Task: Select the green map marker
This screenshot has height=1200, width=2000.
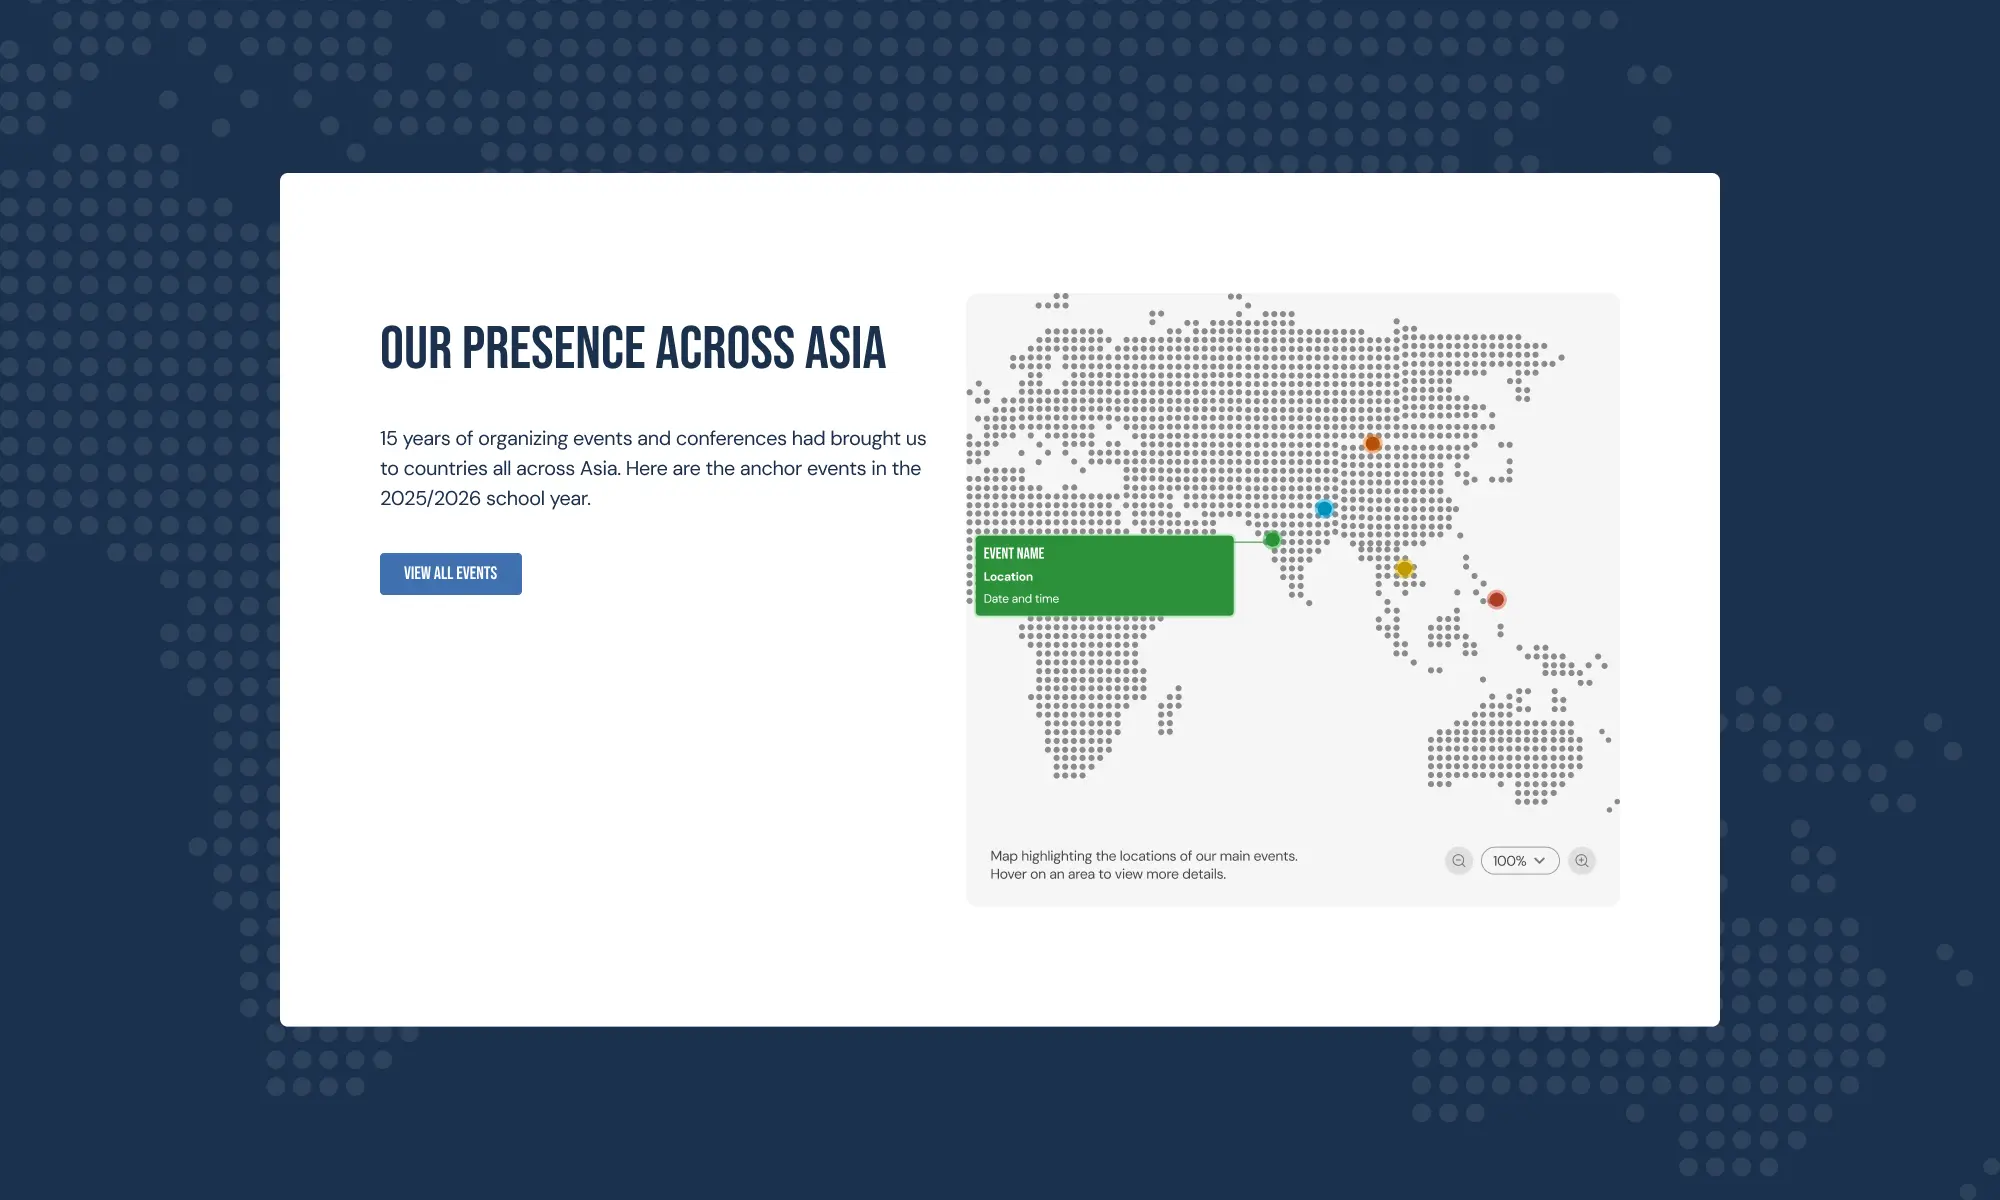Action: pos(1272,540)
